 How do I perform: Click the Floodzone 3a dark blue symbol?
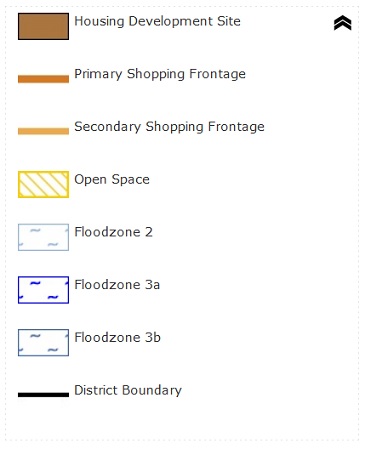(43, 290)
